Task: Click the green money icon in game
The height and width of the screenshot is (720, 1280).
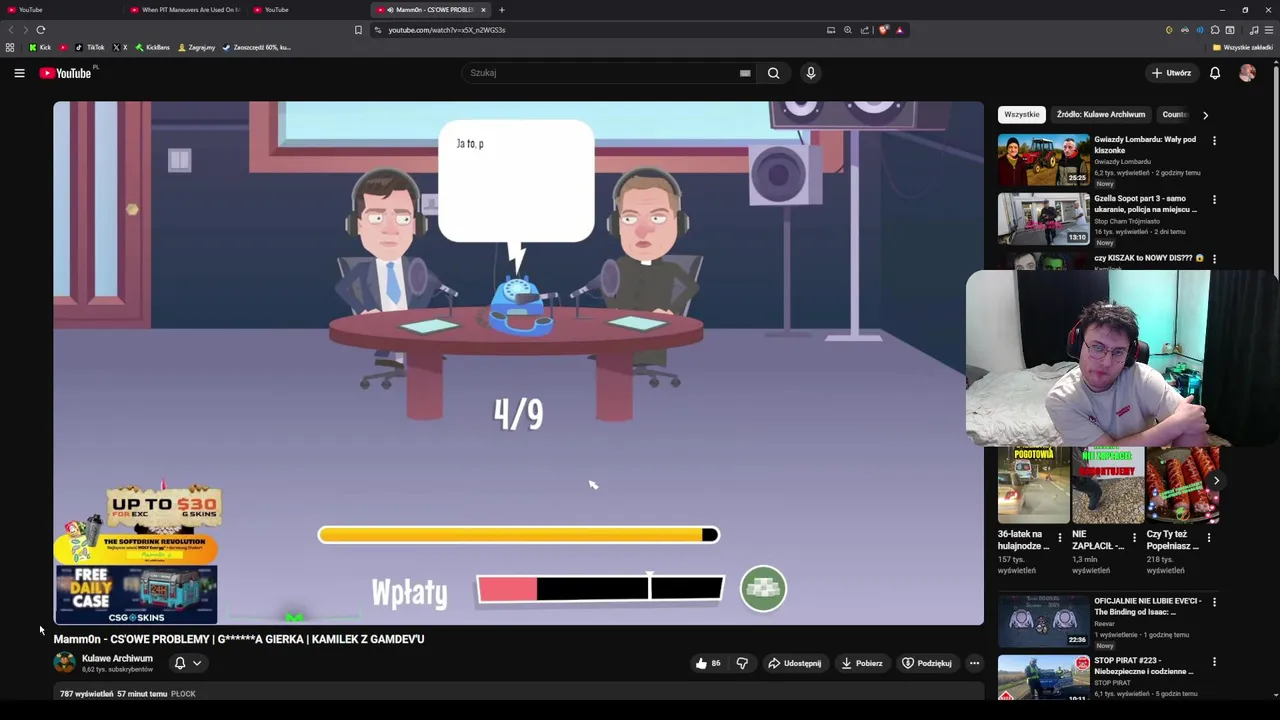Action: (763, 588)
